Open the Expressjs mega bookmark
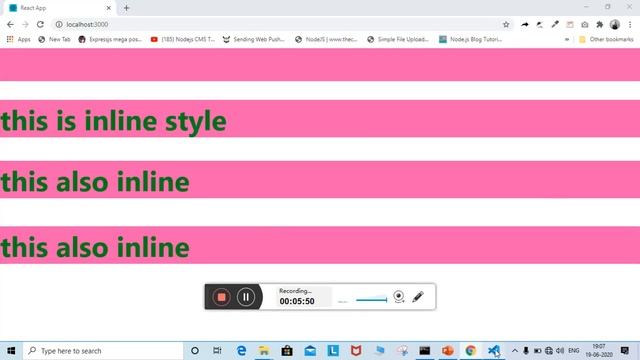This screenshot has height=360, width=640. click(x=110, y=39)
